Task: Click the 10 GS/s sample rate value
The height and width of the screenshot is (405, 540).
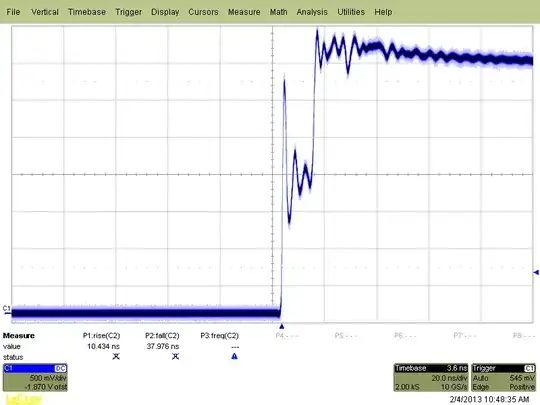Action: [x=454, y=387]
